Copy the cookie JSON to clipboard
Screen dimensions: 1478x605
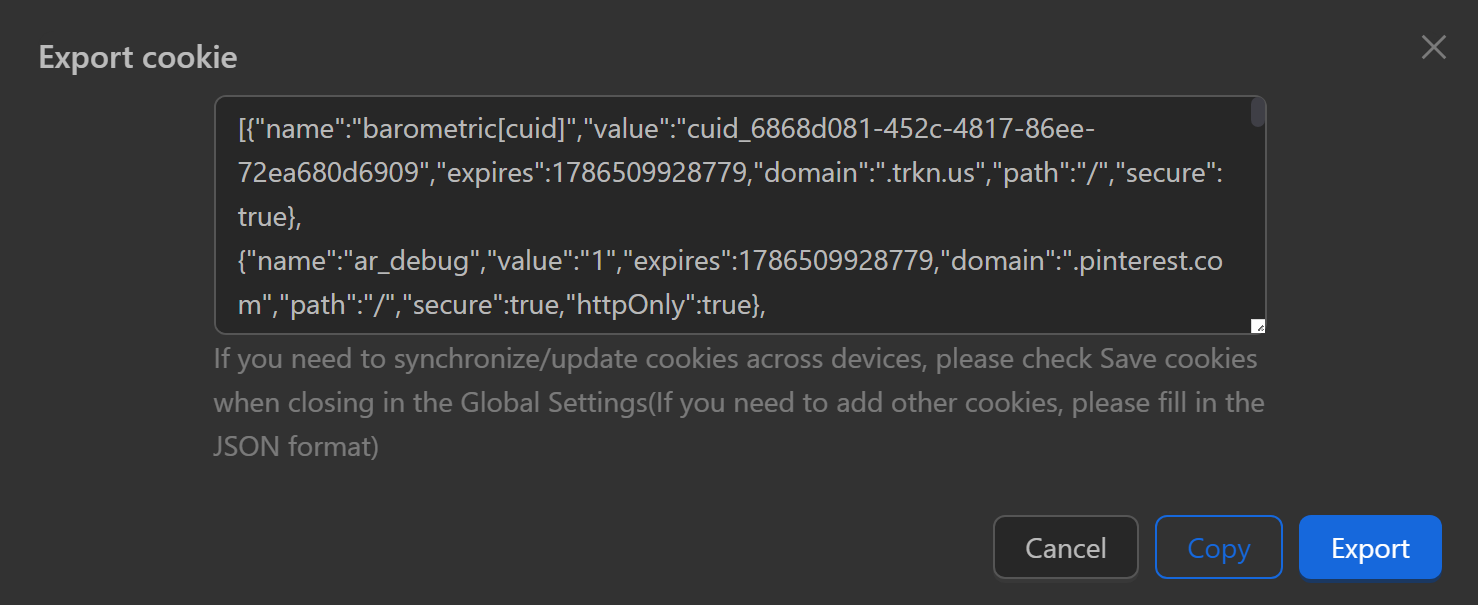1218,547
